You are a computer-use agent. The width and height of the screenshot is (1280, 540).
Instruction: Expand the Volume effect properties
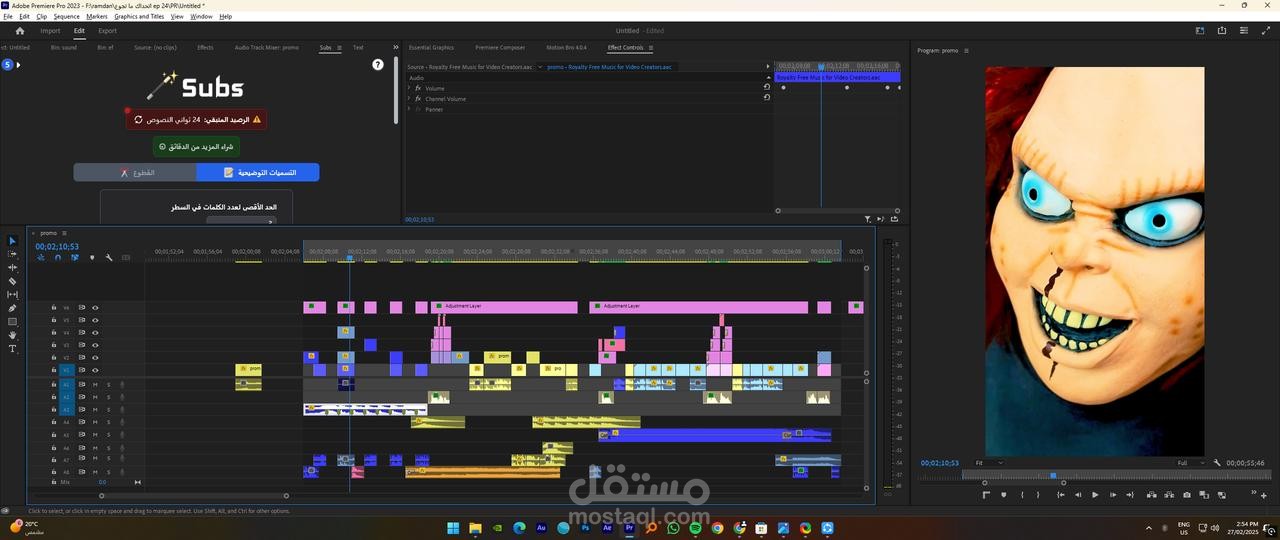pyautogui.click(x=409, y=88)
